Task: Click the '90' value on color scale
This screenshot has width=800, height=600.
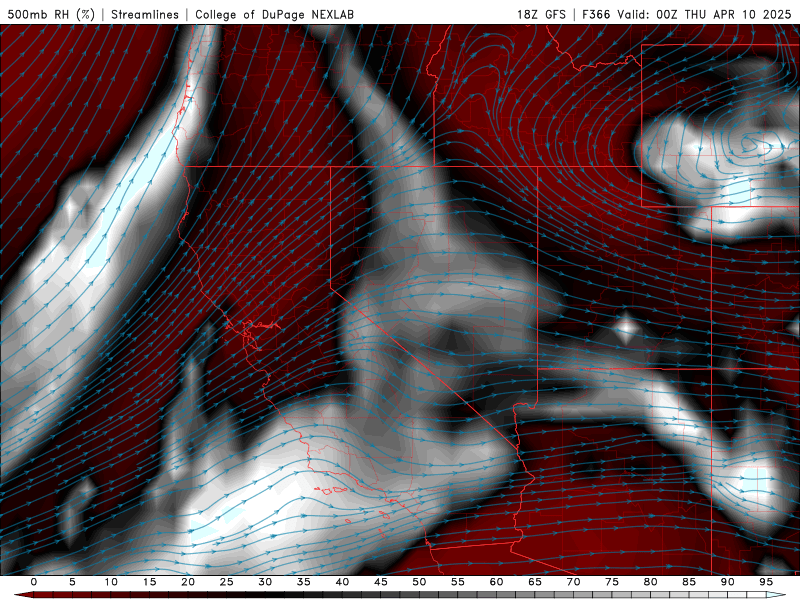Action: [727, 582]
